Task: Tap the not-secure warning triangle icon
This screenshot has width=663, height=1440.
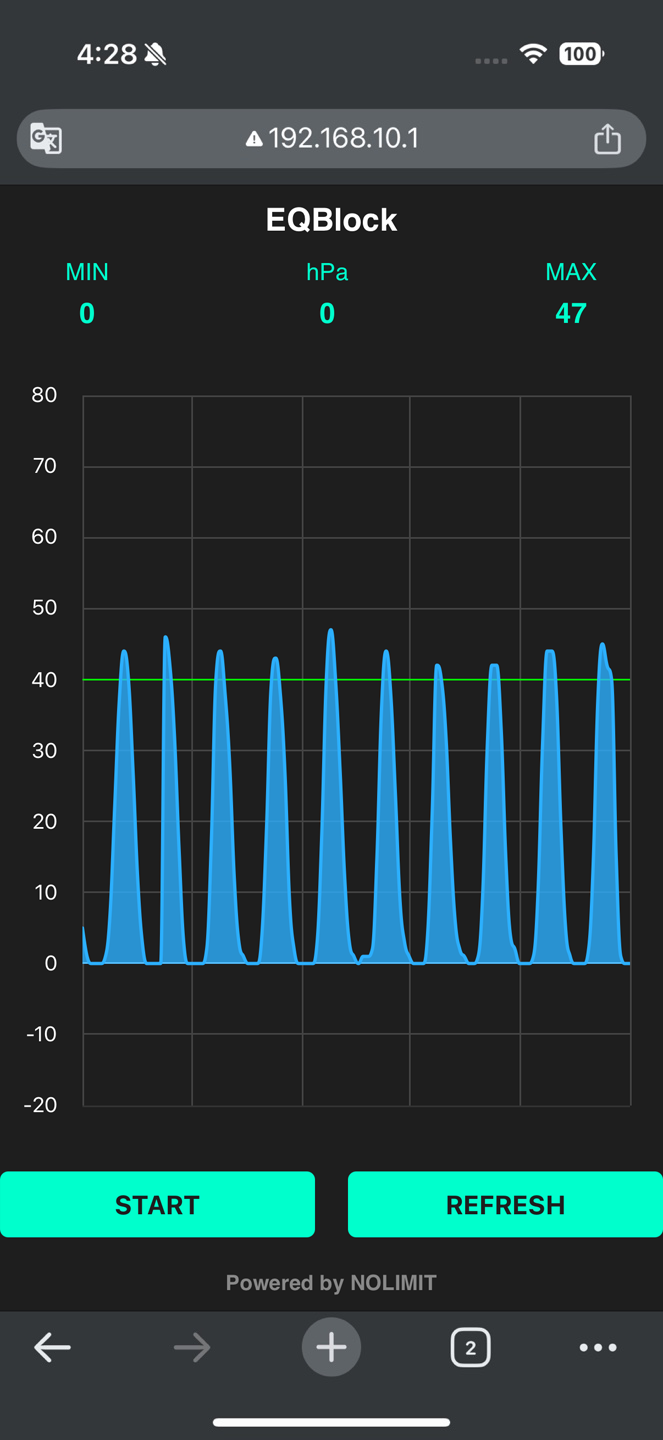Action: tap(254, 139)
